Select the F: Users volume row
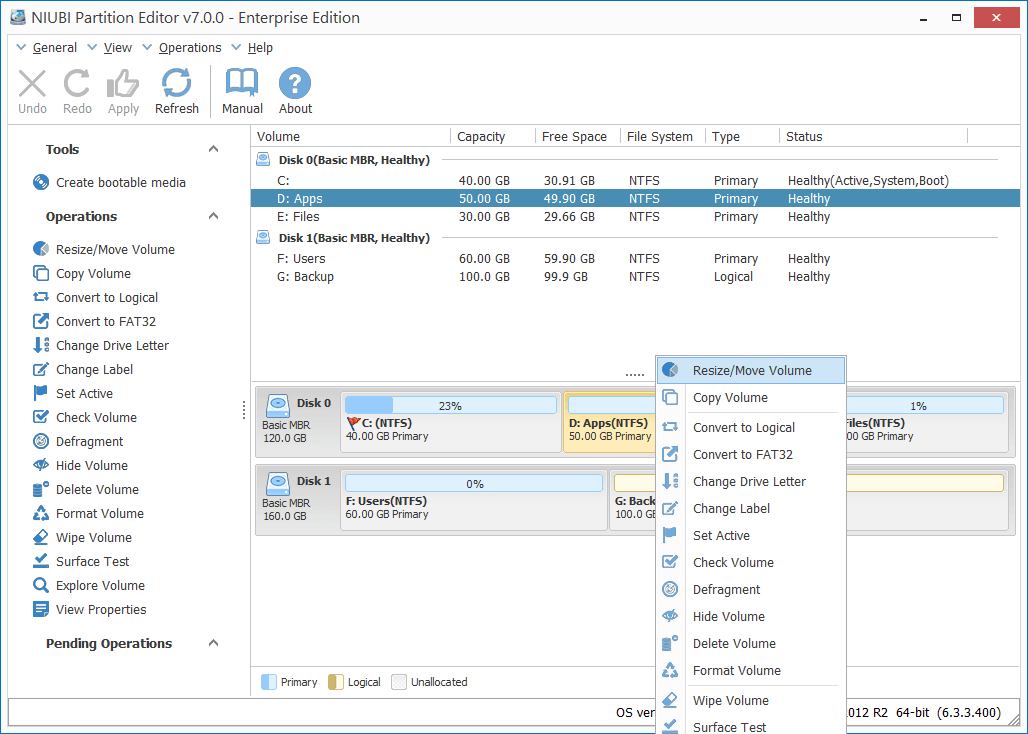This screenshot has height=734, width=1028. coord(635,258)
